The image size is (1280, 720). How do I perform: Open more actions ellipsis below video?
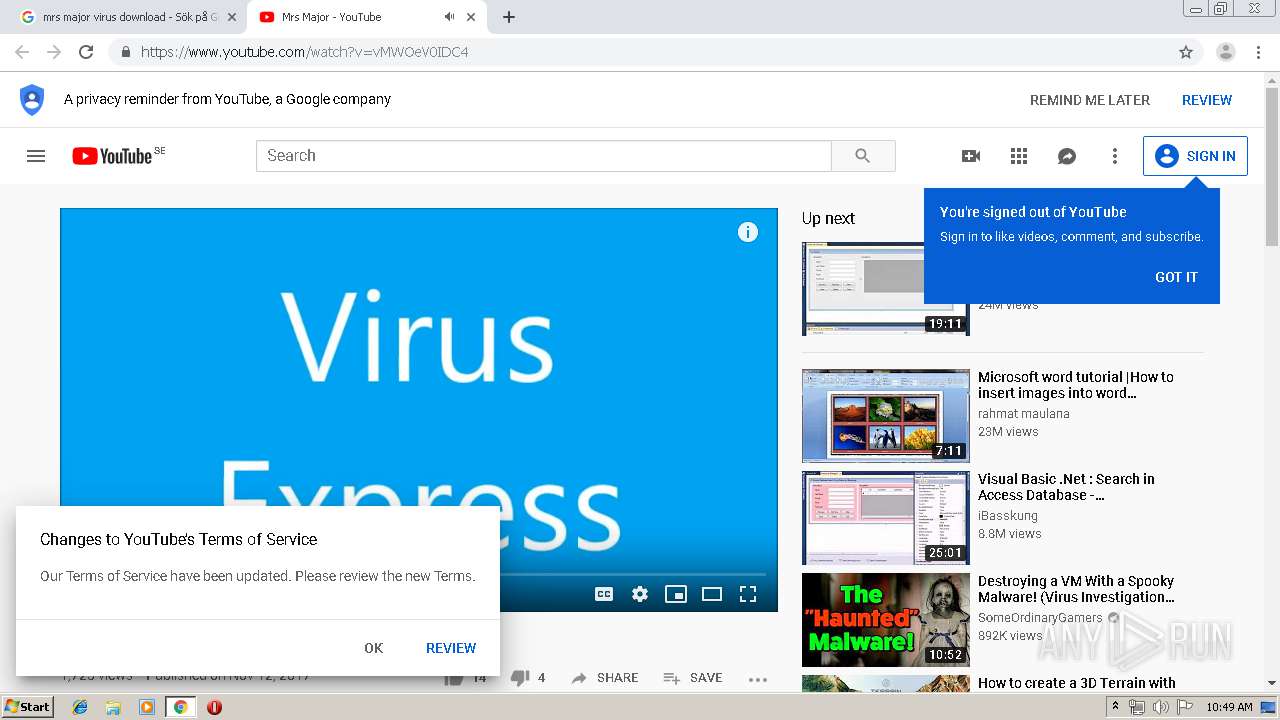pyautogui.click(x=758, y=679)
